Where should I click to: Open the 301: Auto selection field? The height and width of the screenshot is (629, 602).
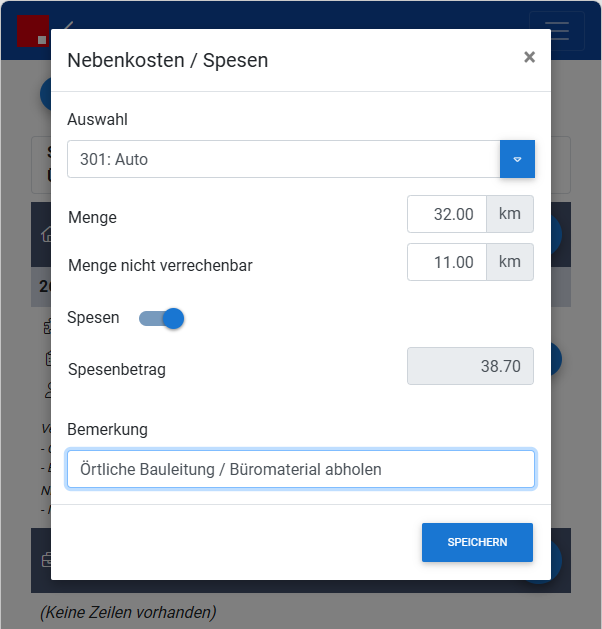click(284, 159)
